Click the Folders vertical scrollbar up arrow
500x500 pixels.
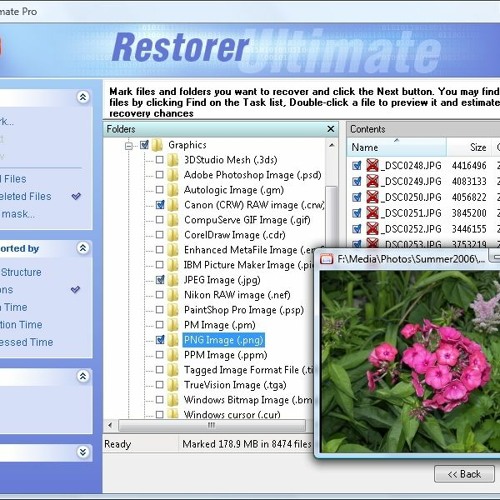[x=332, y=145]
